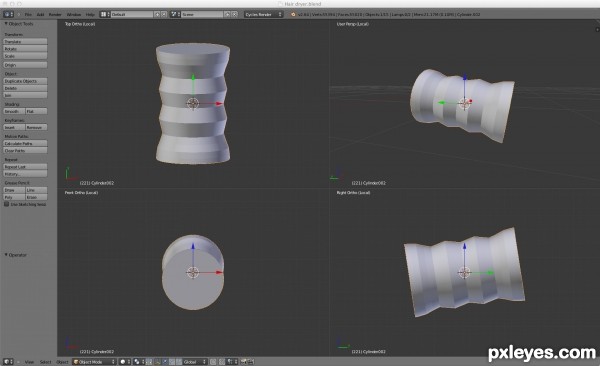Open the Select menu in 3D header
Image resolution: width=600 pixels, height=366 pixels.
[45, 362]
